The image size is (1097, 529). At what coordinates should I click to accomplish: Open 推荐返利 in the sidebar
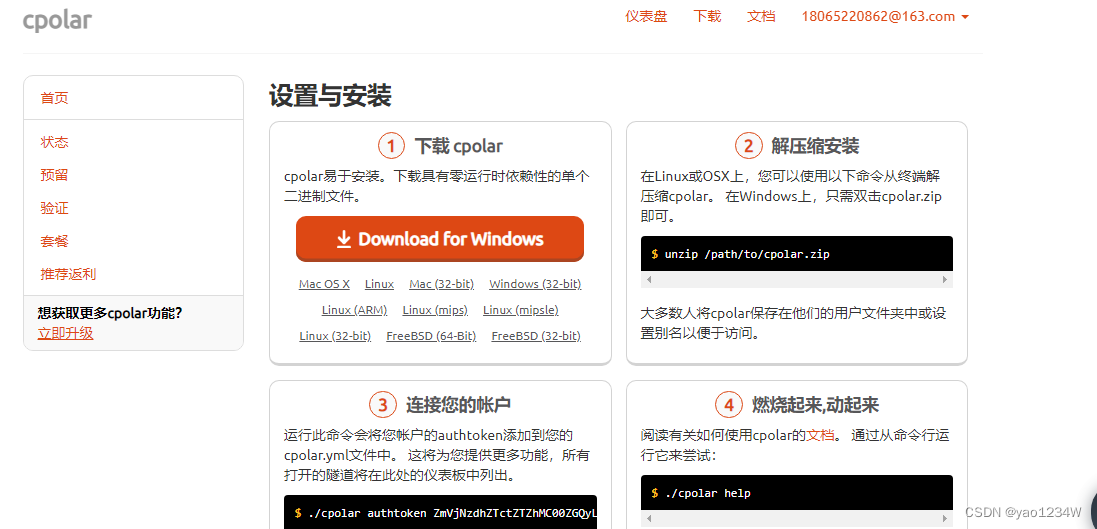(68, 274)
